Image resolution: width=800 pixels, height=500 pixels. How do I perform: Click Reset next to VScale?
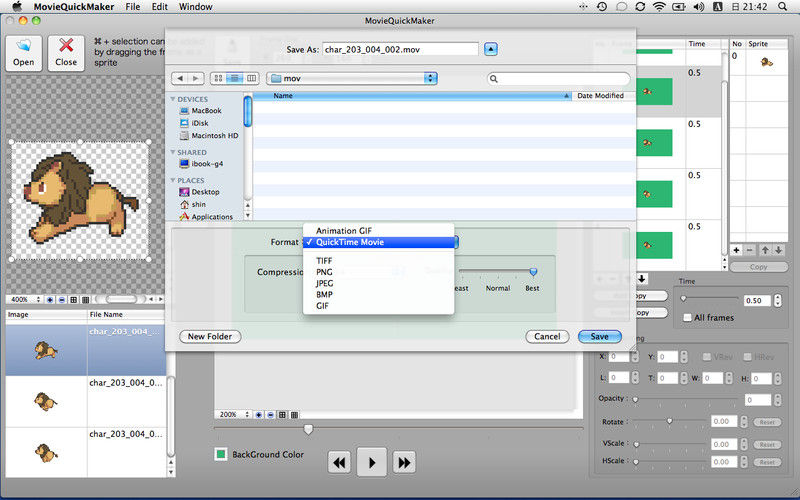click(x=767, y=444)
